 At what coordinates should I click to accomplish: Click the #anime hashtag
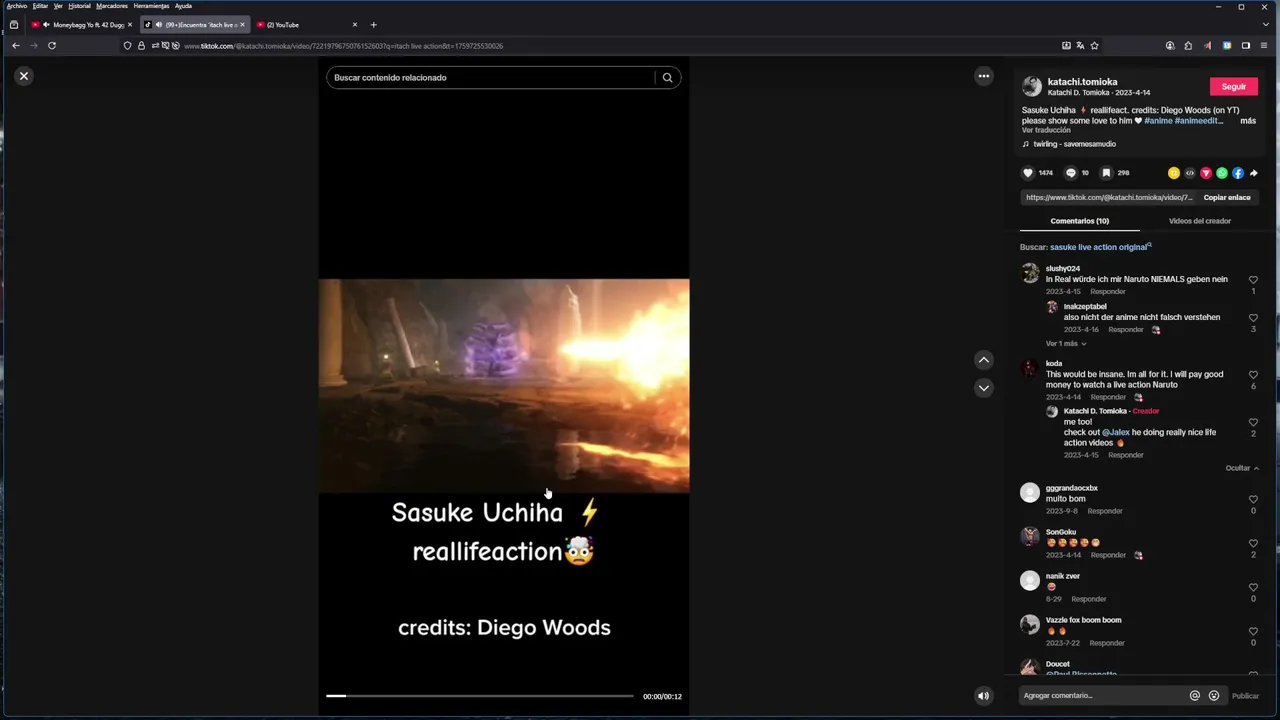coord(1158,121)
